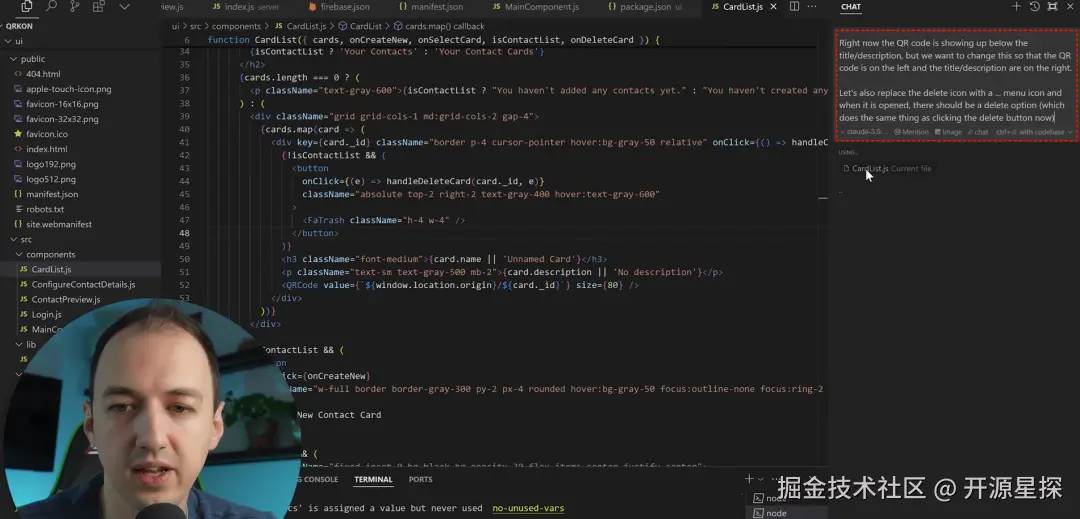
Task: Add a new terminal with plus icon
Action: 749,479
